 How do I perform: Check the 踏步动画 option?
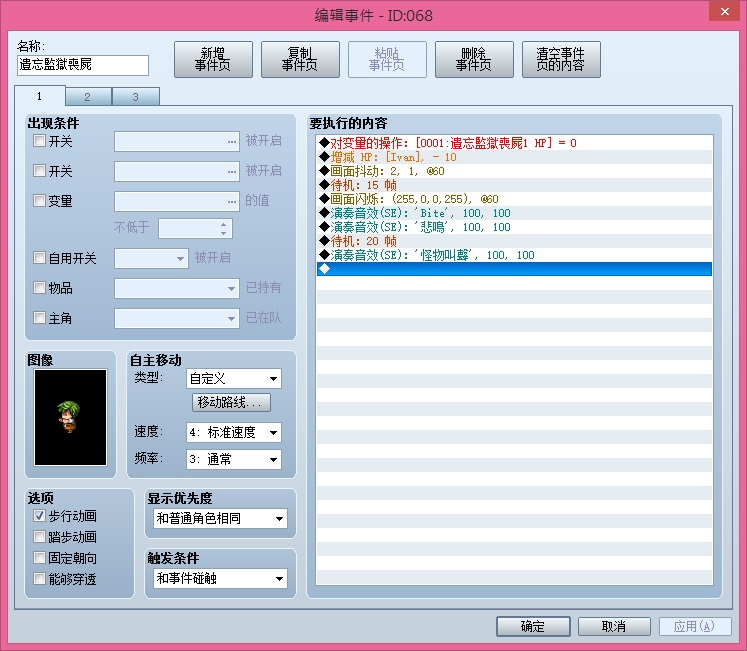[x=39, y=537]
